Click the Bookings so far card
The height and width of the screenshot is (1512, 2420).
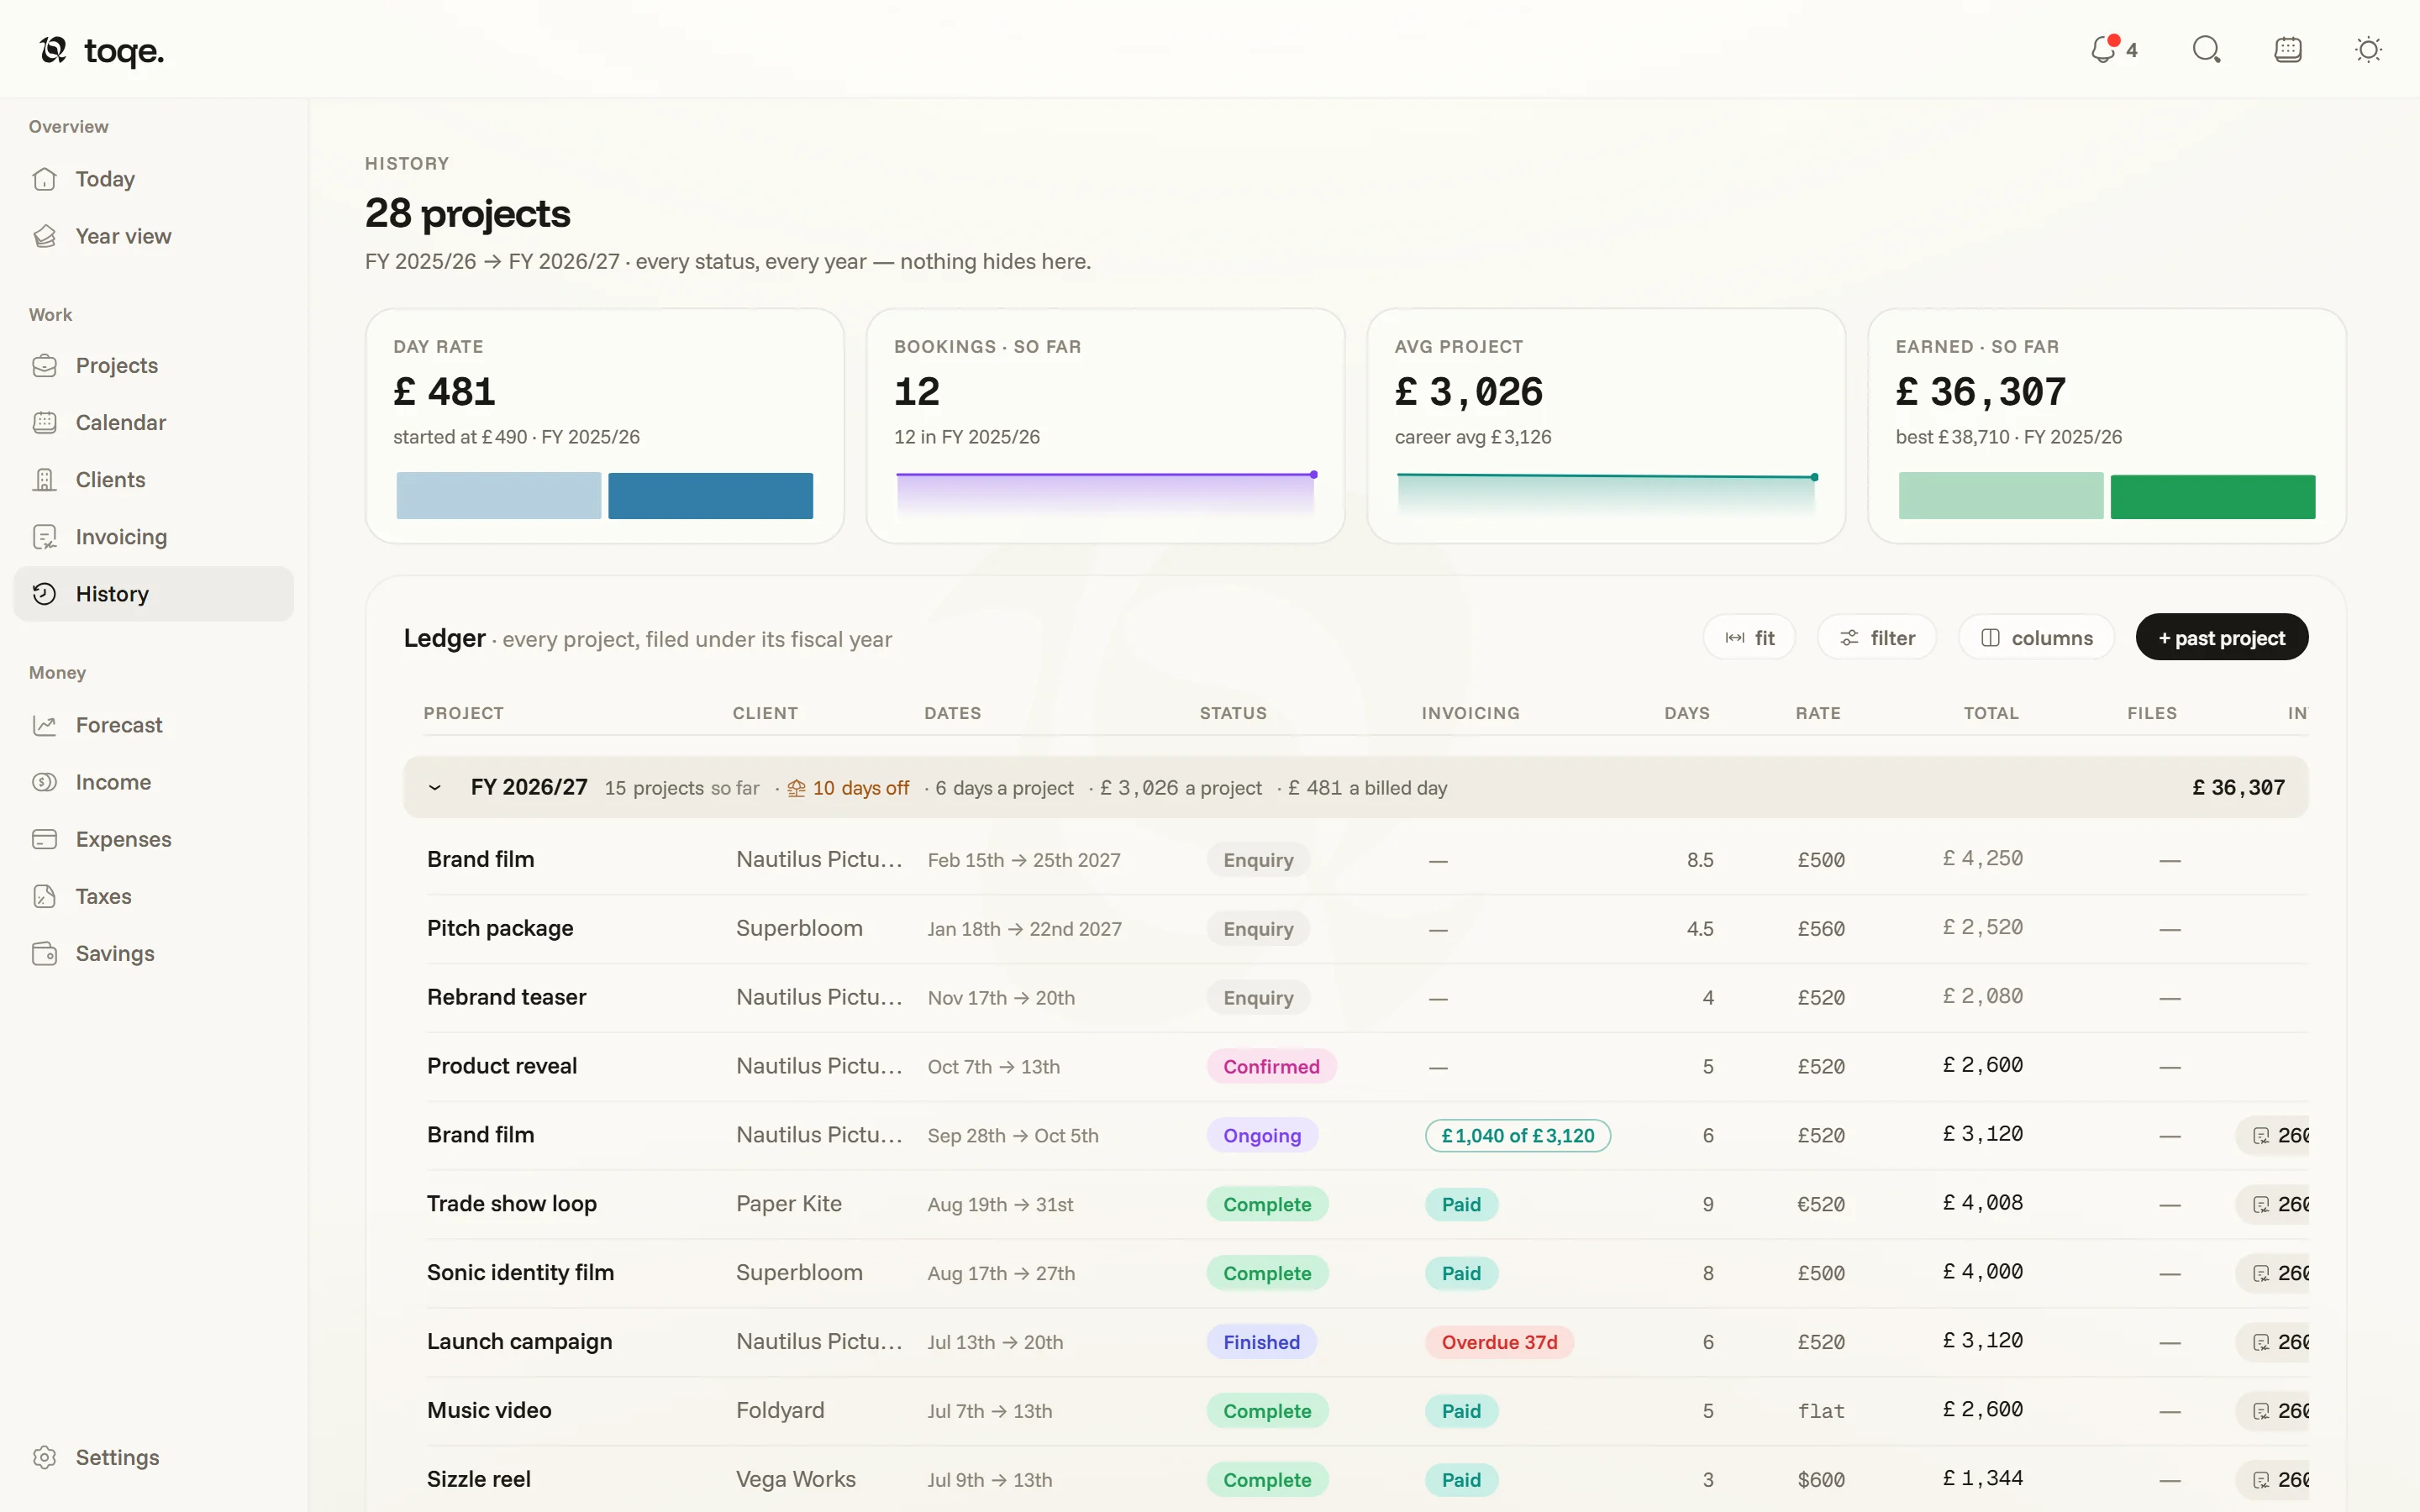tap(1105, 426)
